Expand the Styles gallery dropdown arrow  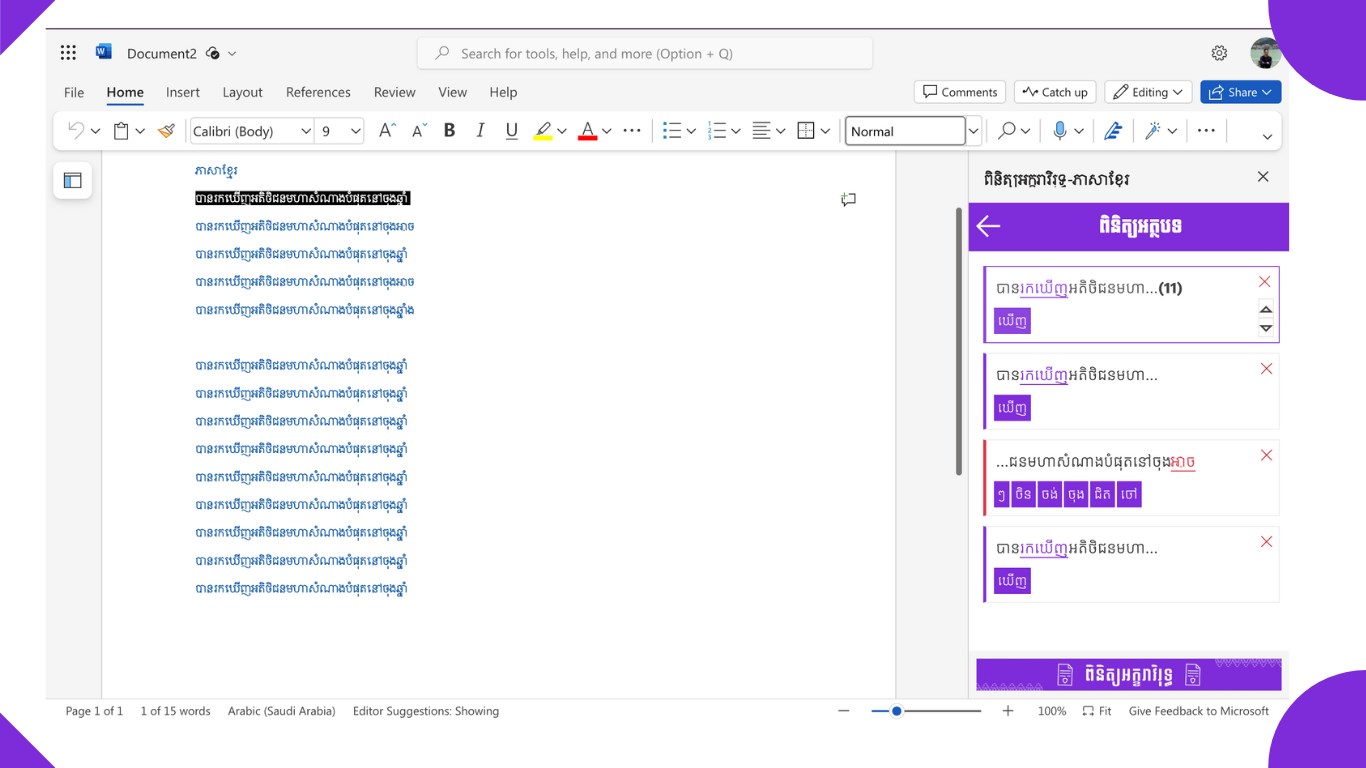click(973, 131)
